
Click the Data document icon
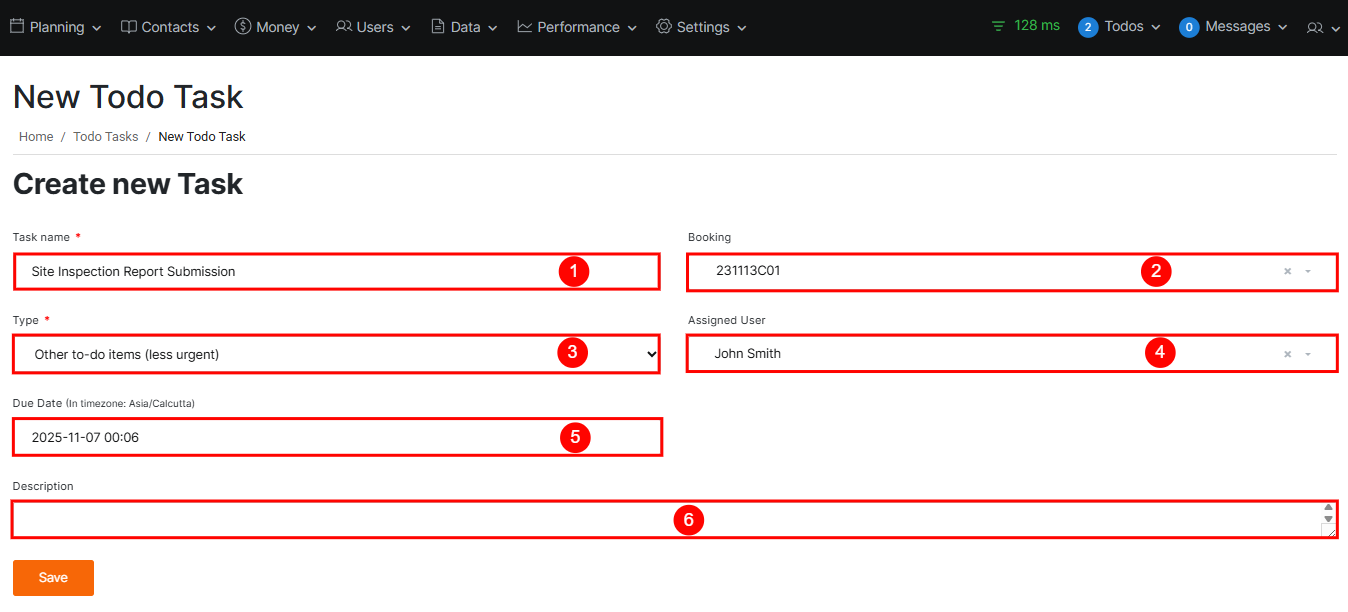(438, 27)
